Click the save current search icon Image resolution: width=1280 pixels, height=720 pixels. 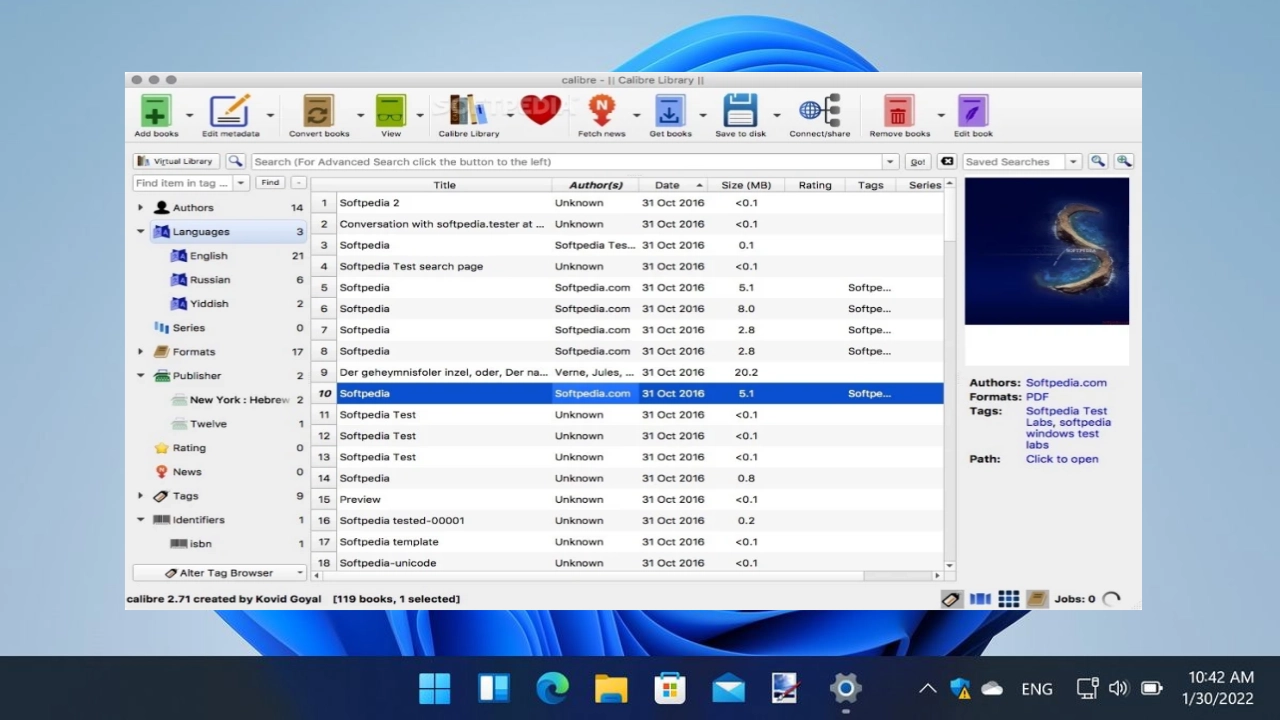coord(1124,161)
